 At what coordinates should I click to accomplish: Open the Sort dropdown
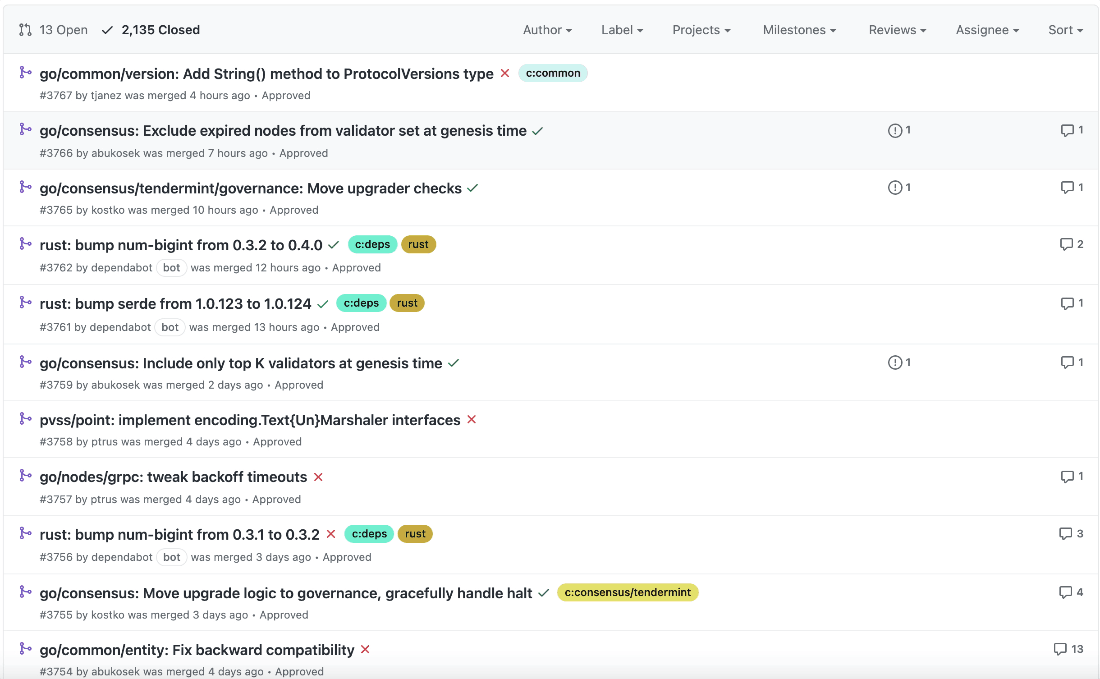click(x=1066, y=30)
